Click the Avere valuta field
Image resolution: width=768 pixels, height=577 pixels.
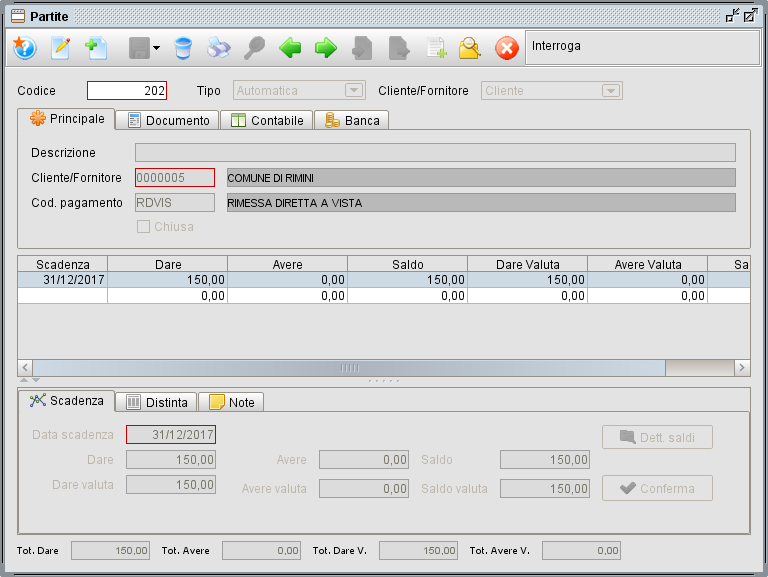pyautogui.click(x=364, y=488)
